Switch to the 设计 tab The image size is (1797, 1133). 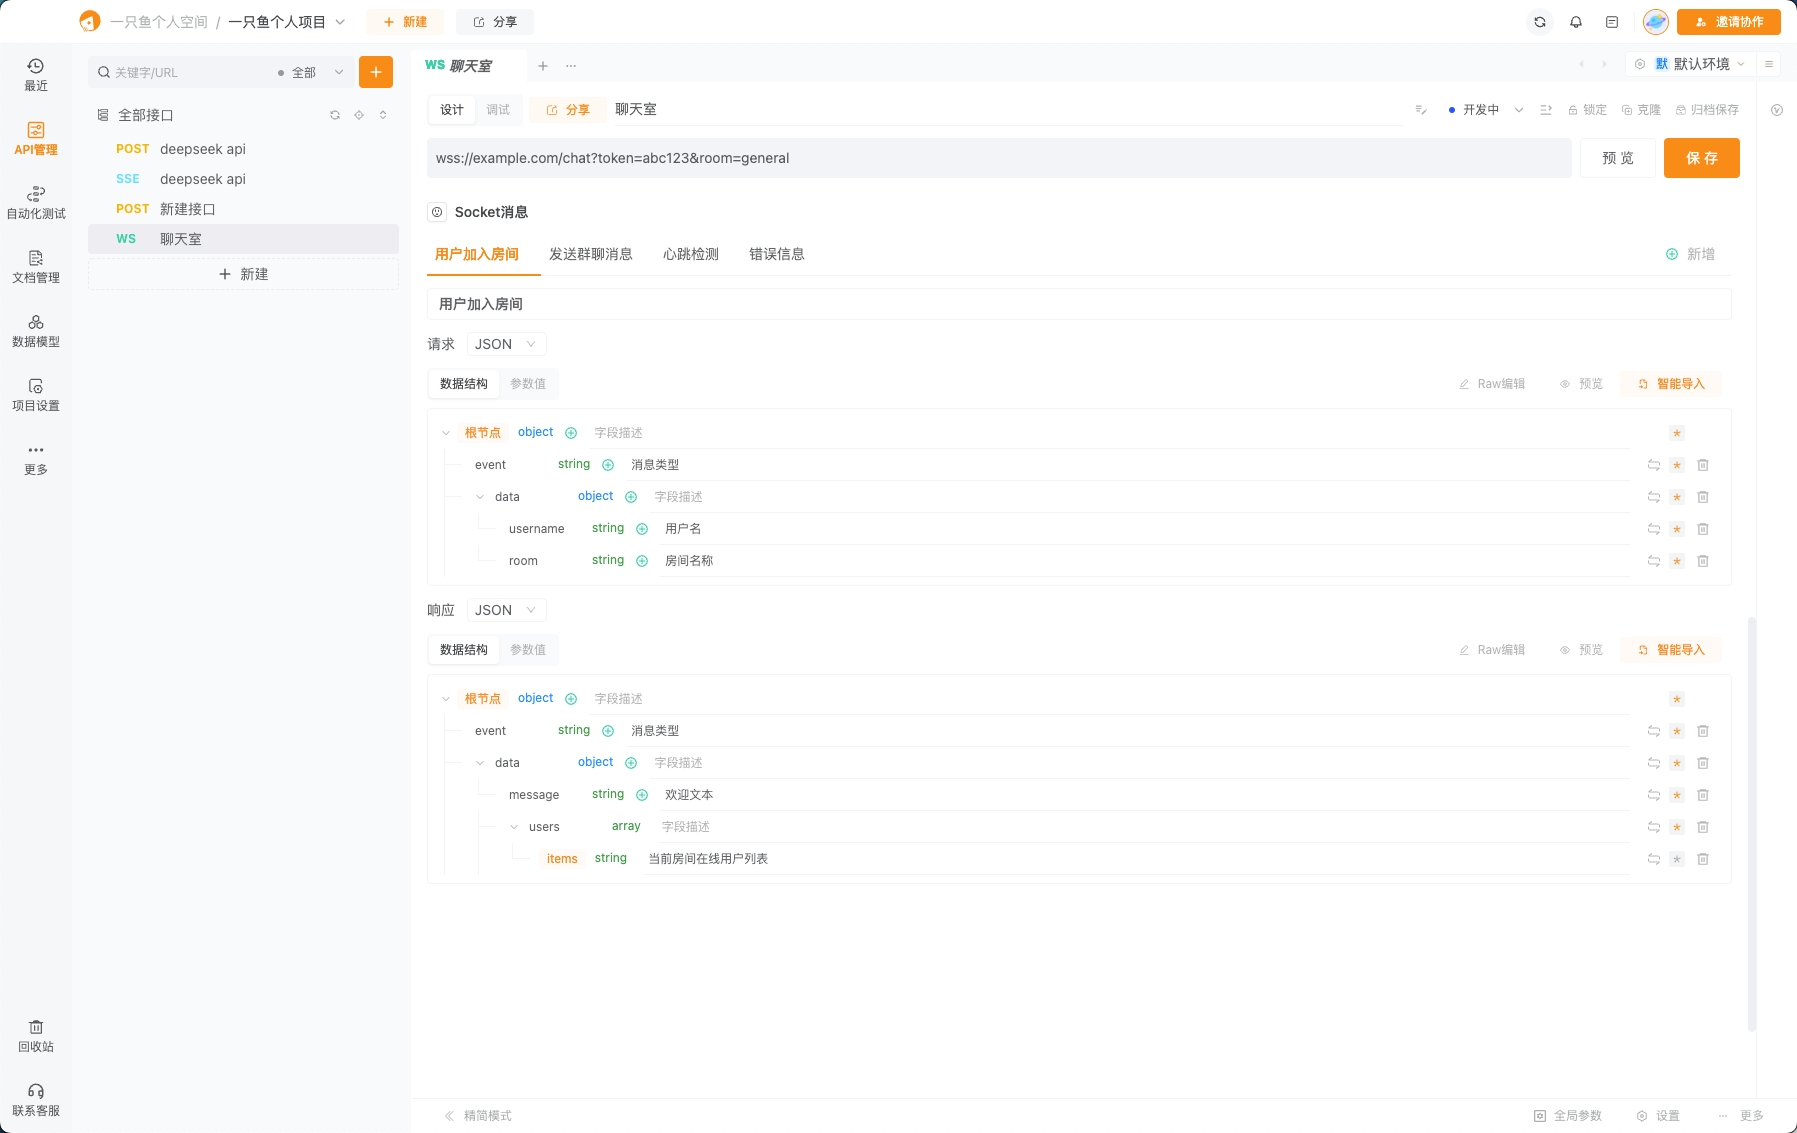pyautogui.click(x=452, y=110)
